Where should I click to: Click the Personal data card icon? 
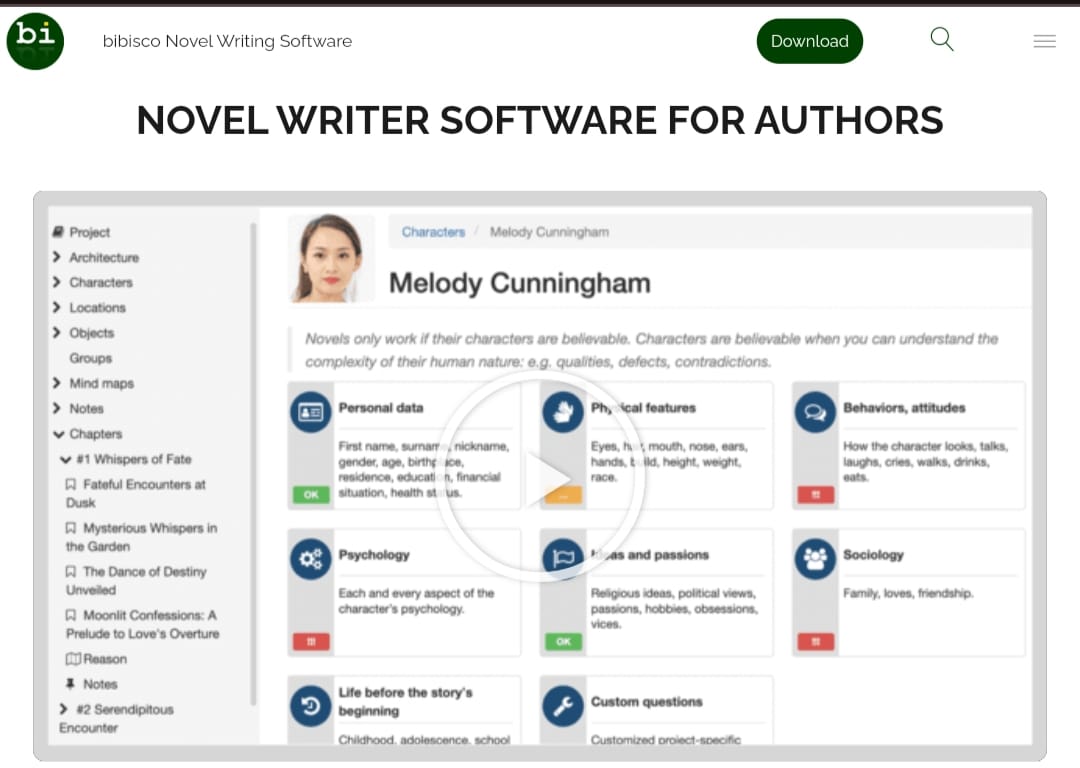coord(311,412)
